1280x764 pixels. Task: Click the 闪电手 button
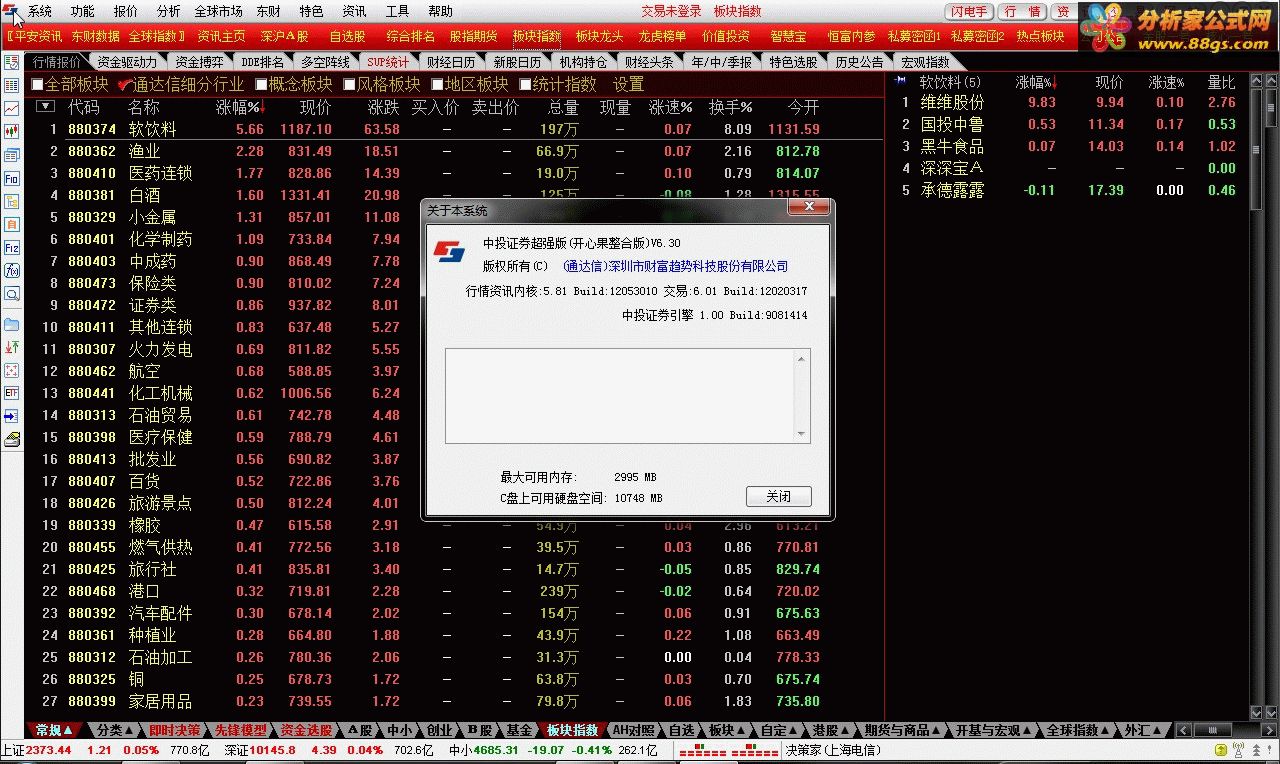pos(968,11)
